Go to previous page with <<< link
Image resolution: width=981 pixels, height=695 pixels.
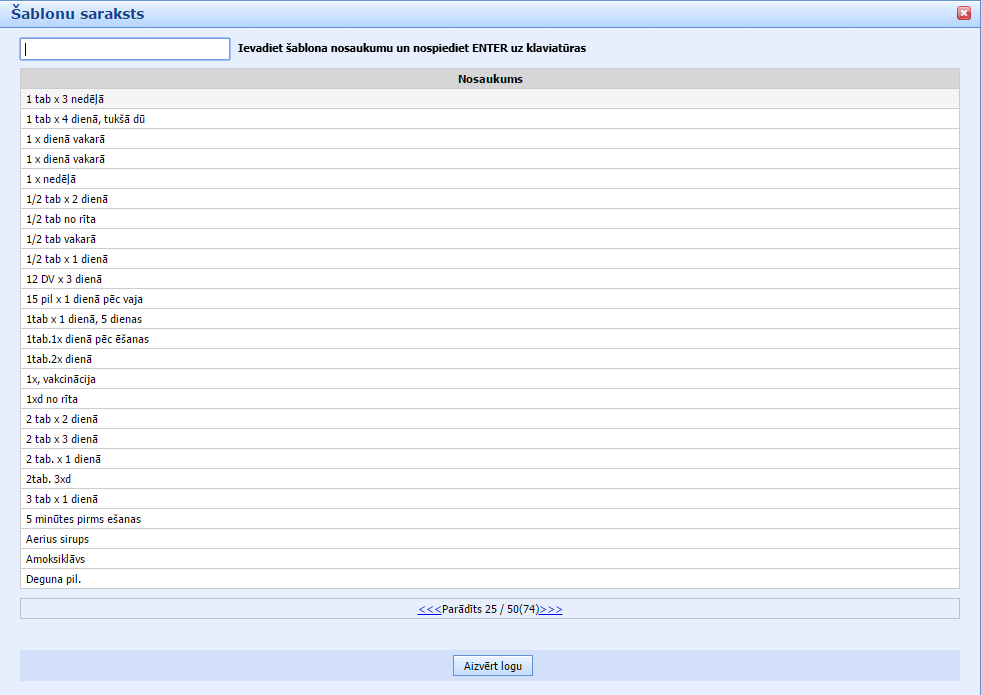pyautogui.click(x=429, y=609)
